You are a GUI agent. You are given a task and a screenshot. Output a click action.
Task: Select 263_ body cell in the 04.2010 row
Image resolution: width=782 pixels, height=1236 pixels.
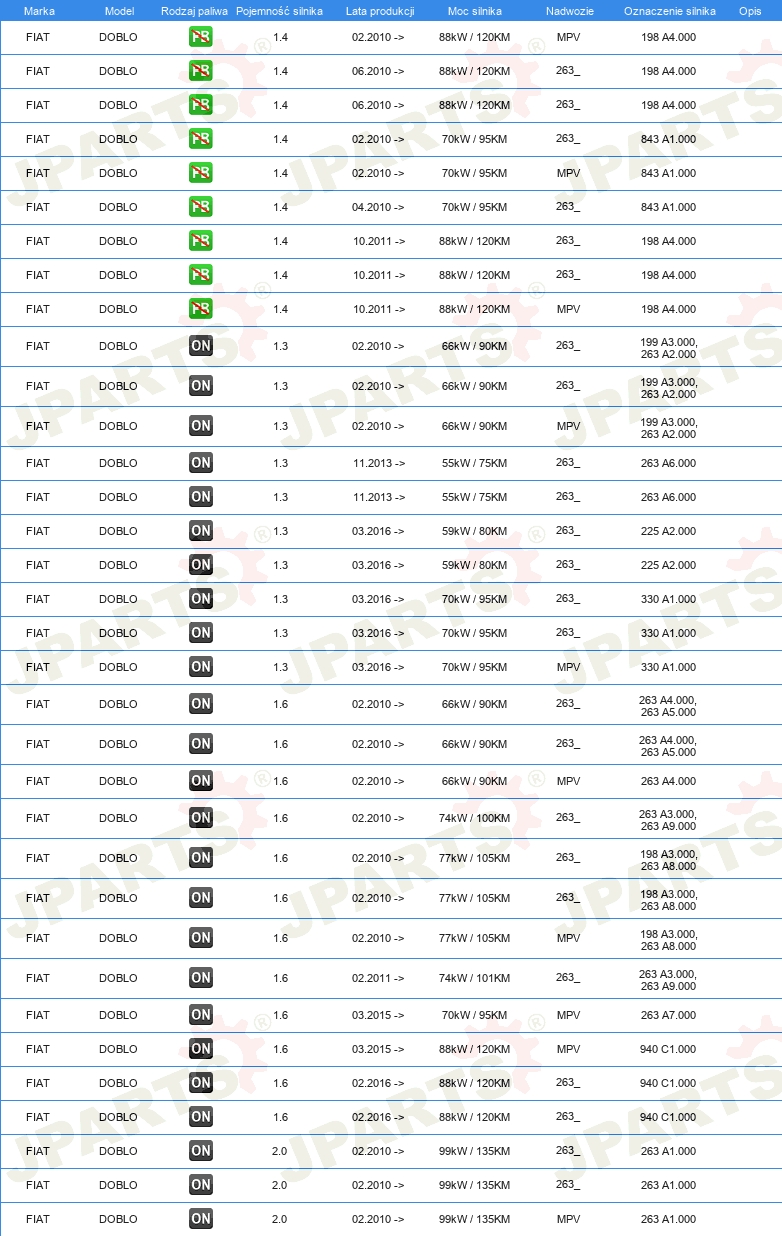point(568,207)
